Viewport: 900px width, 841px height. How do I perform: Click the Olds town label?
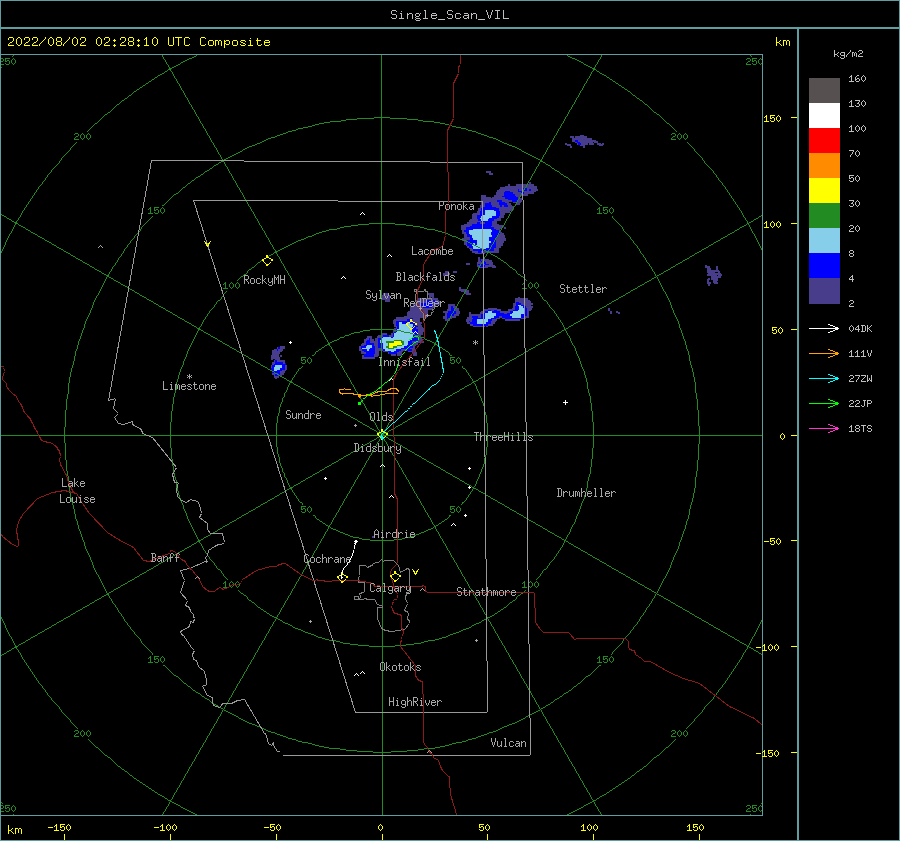381,417
